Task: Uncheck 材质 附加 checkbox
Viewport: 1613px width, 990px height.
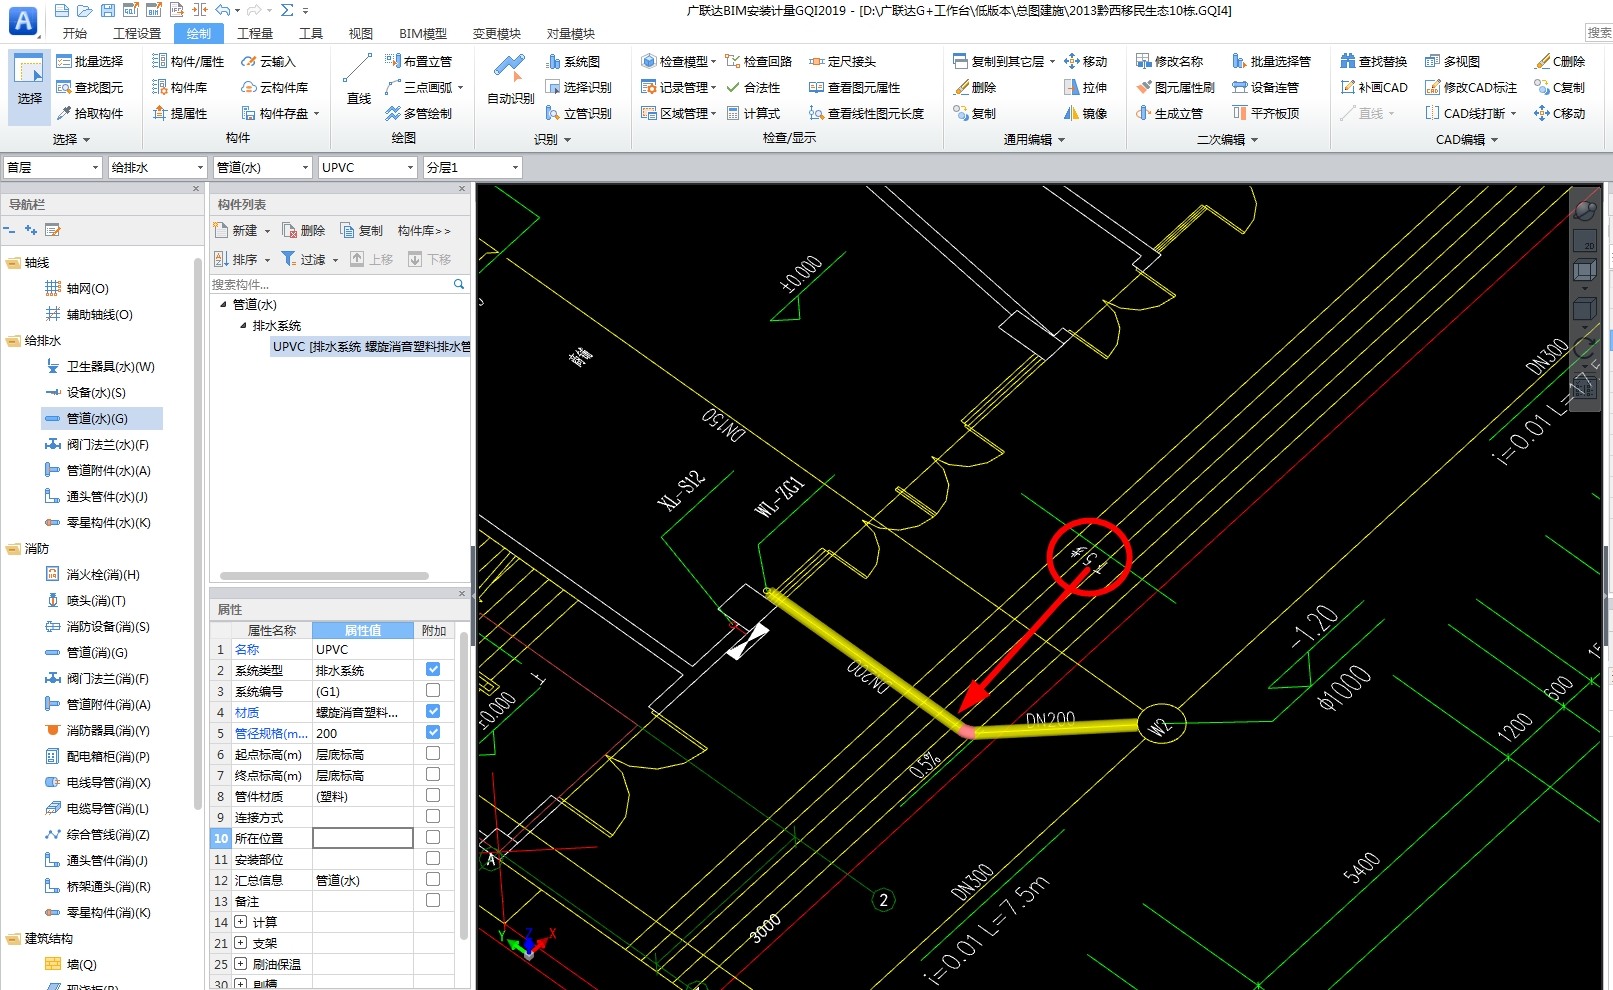Action: click(x=433, y=711)
